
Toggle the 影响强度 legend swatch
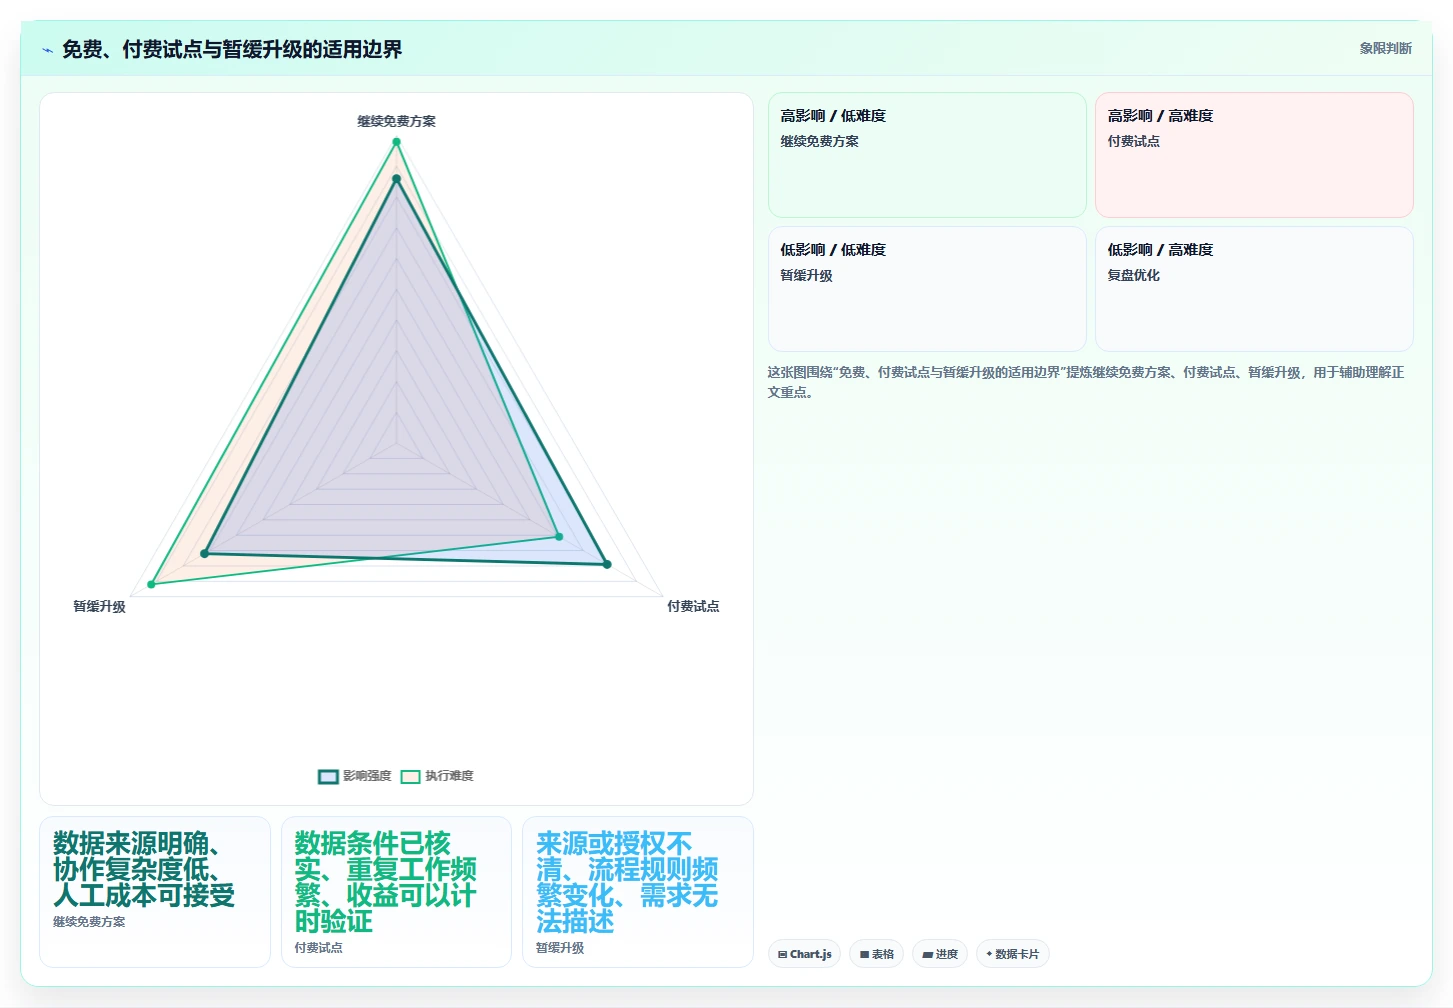pos(328,776)
